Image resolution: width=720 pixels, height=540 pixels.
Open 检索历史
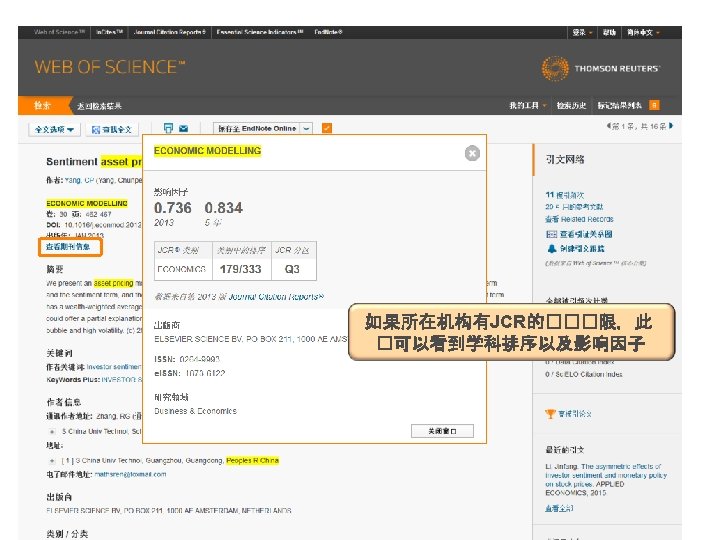571,106
